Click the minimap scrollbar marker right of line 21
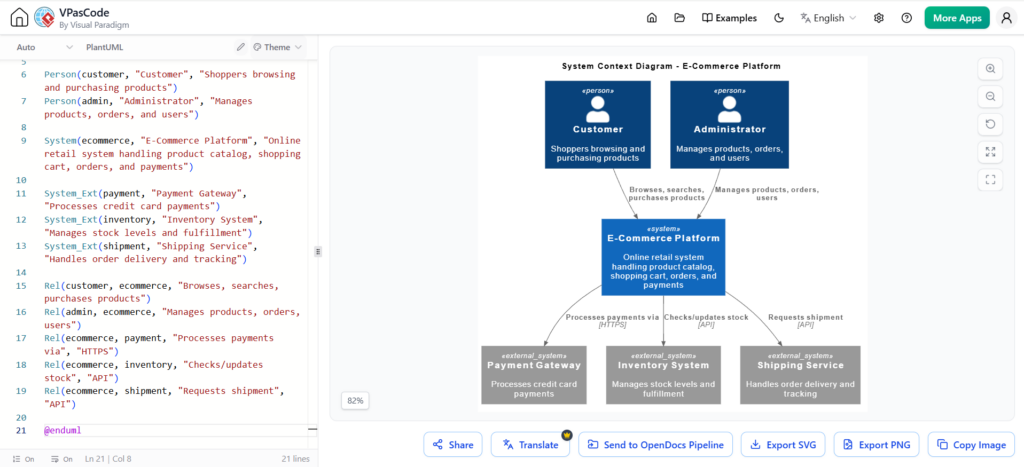The image size is (1024, 467). (x=312, y=430)
